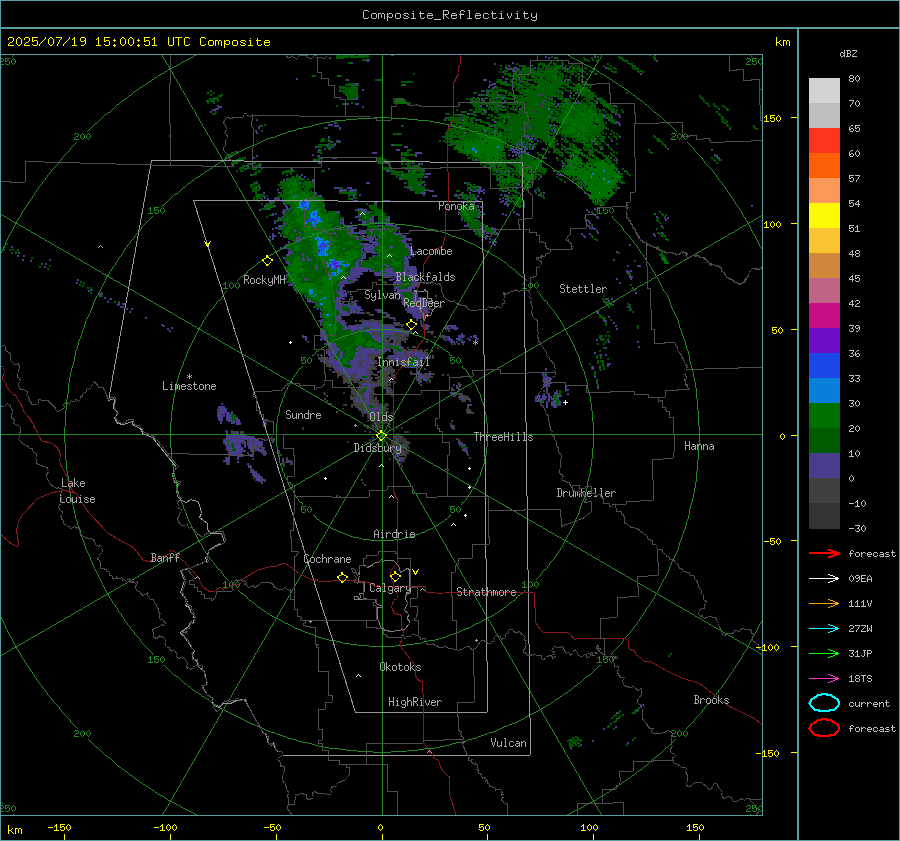Screen dimensions: 900x841
Task: Click the Drumheller label
Action: [x=586, y=493]
